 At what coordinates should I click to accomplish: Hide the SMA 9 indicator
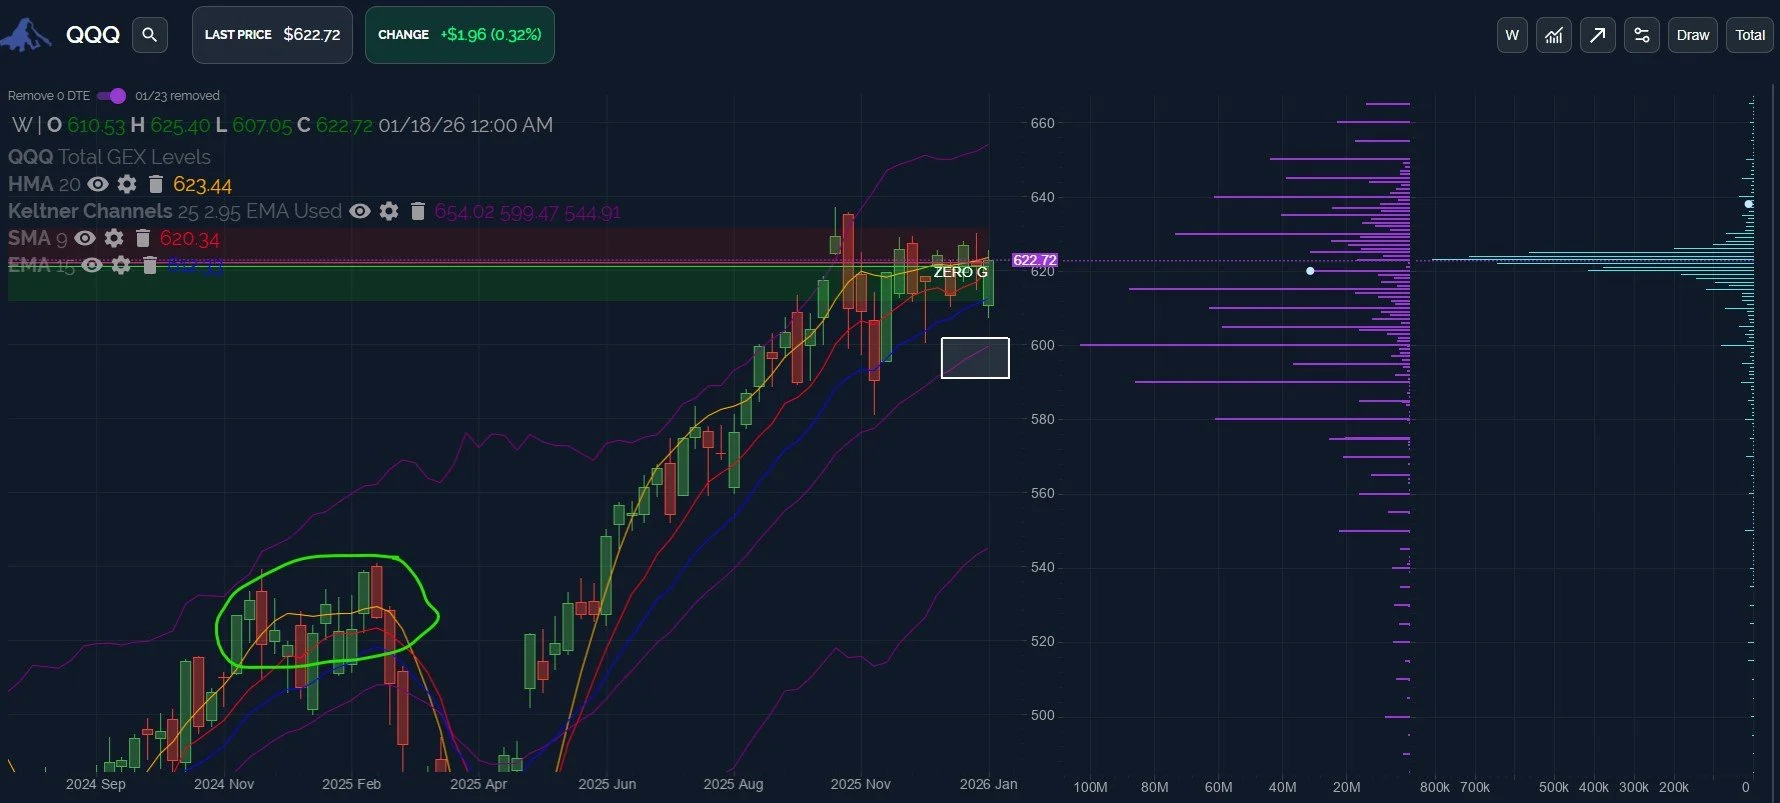click(85, 238)
